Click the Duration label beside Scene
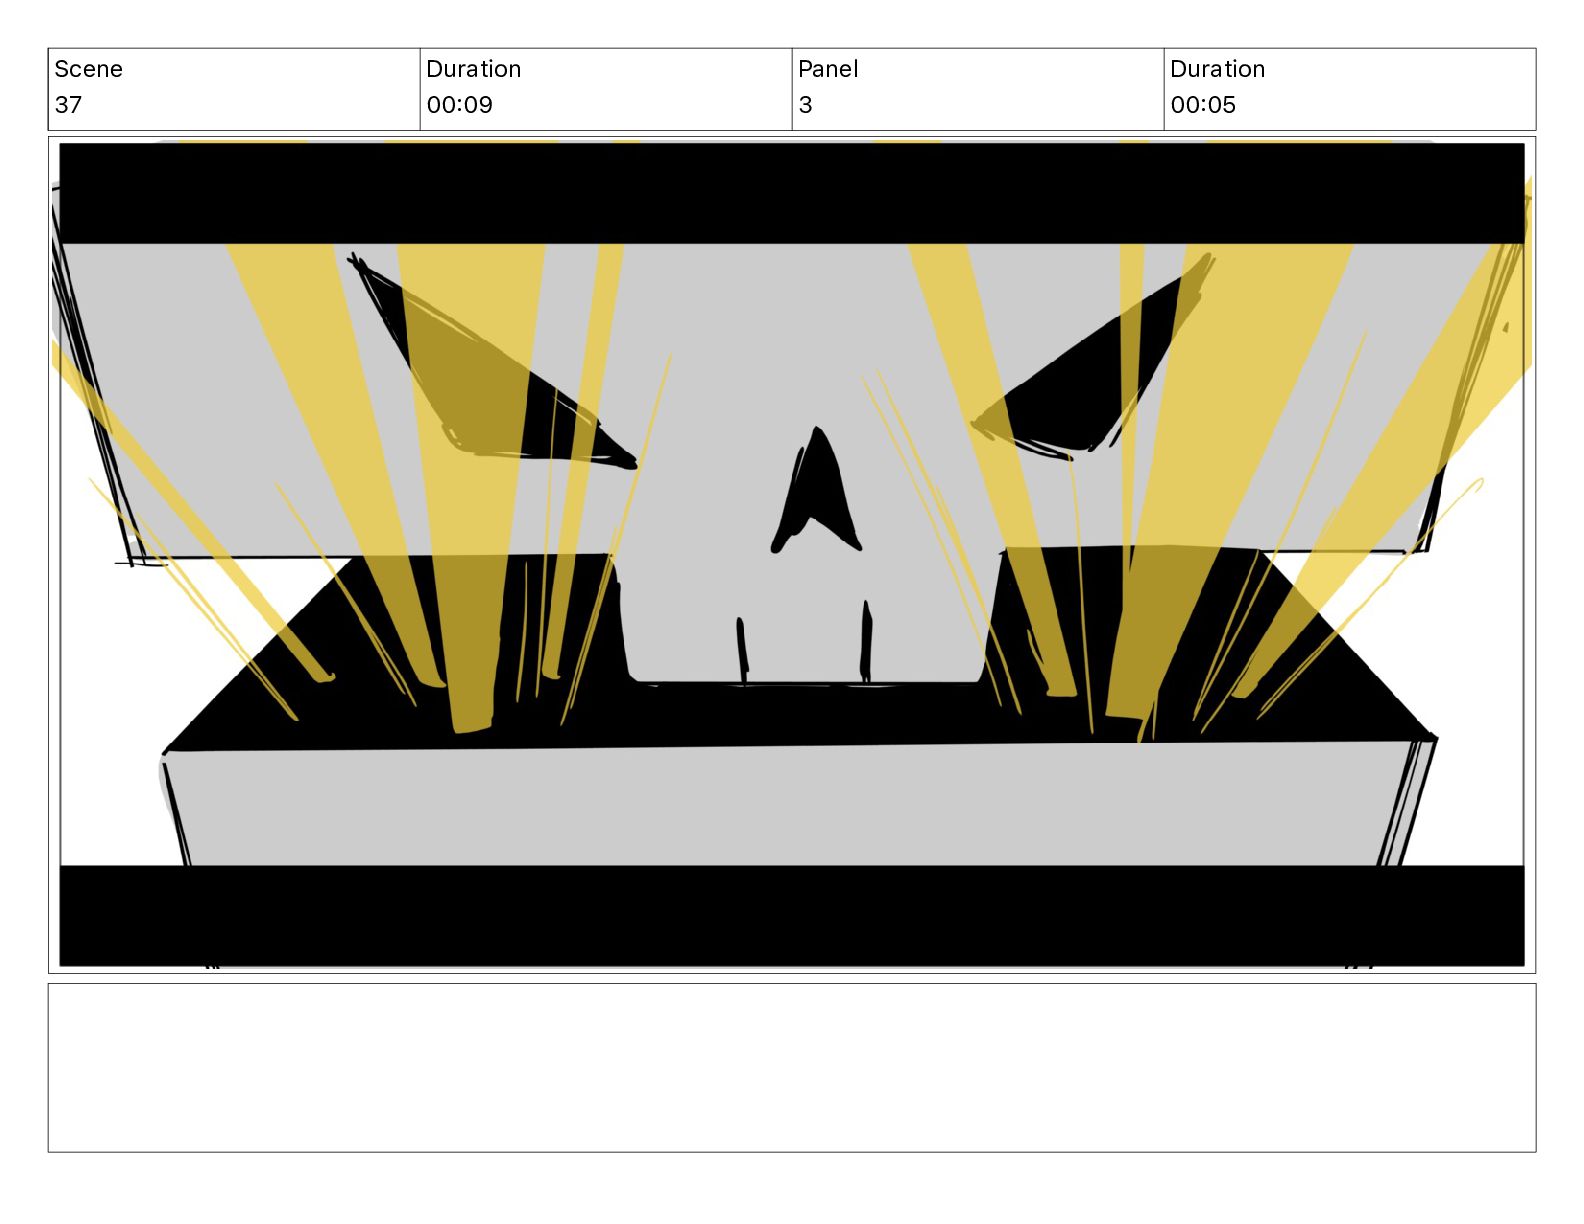1584x1224 pixels. pos(473,69)
